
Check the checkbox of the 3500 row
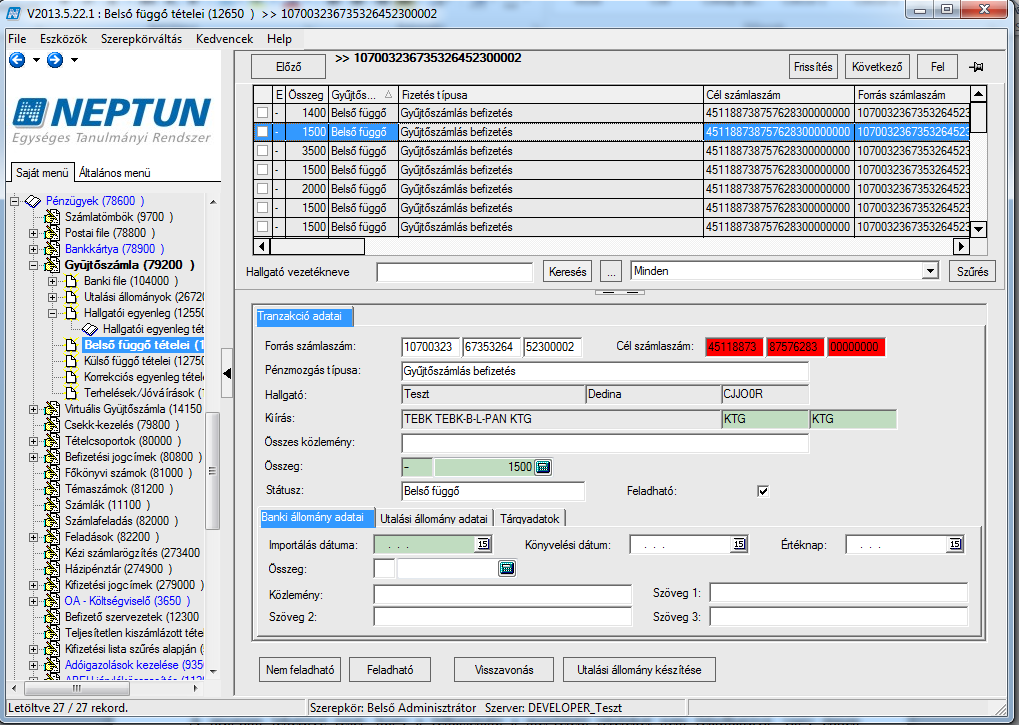coord(263,151)
